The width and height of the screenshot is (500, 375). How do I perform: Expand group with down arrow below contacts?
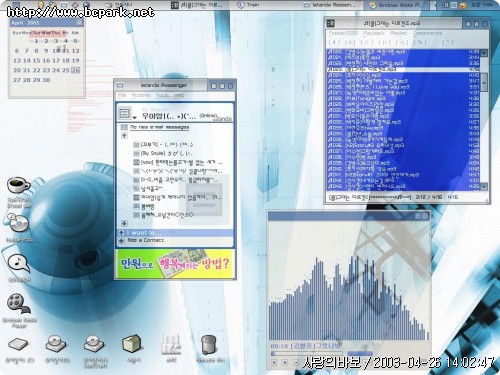coord(124,223)
